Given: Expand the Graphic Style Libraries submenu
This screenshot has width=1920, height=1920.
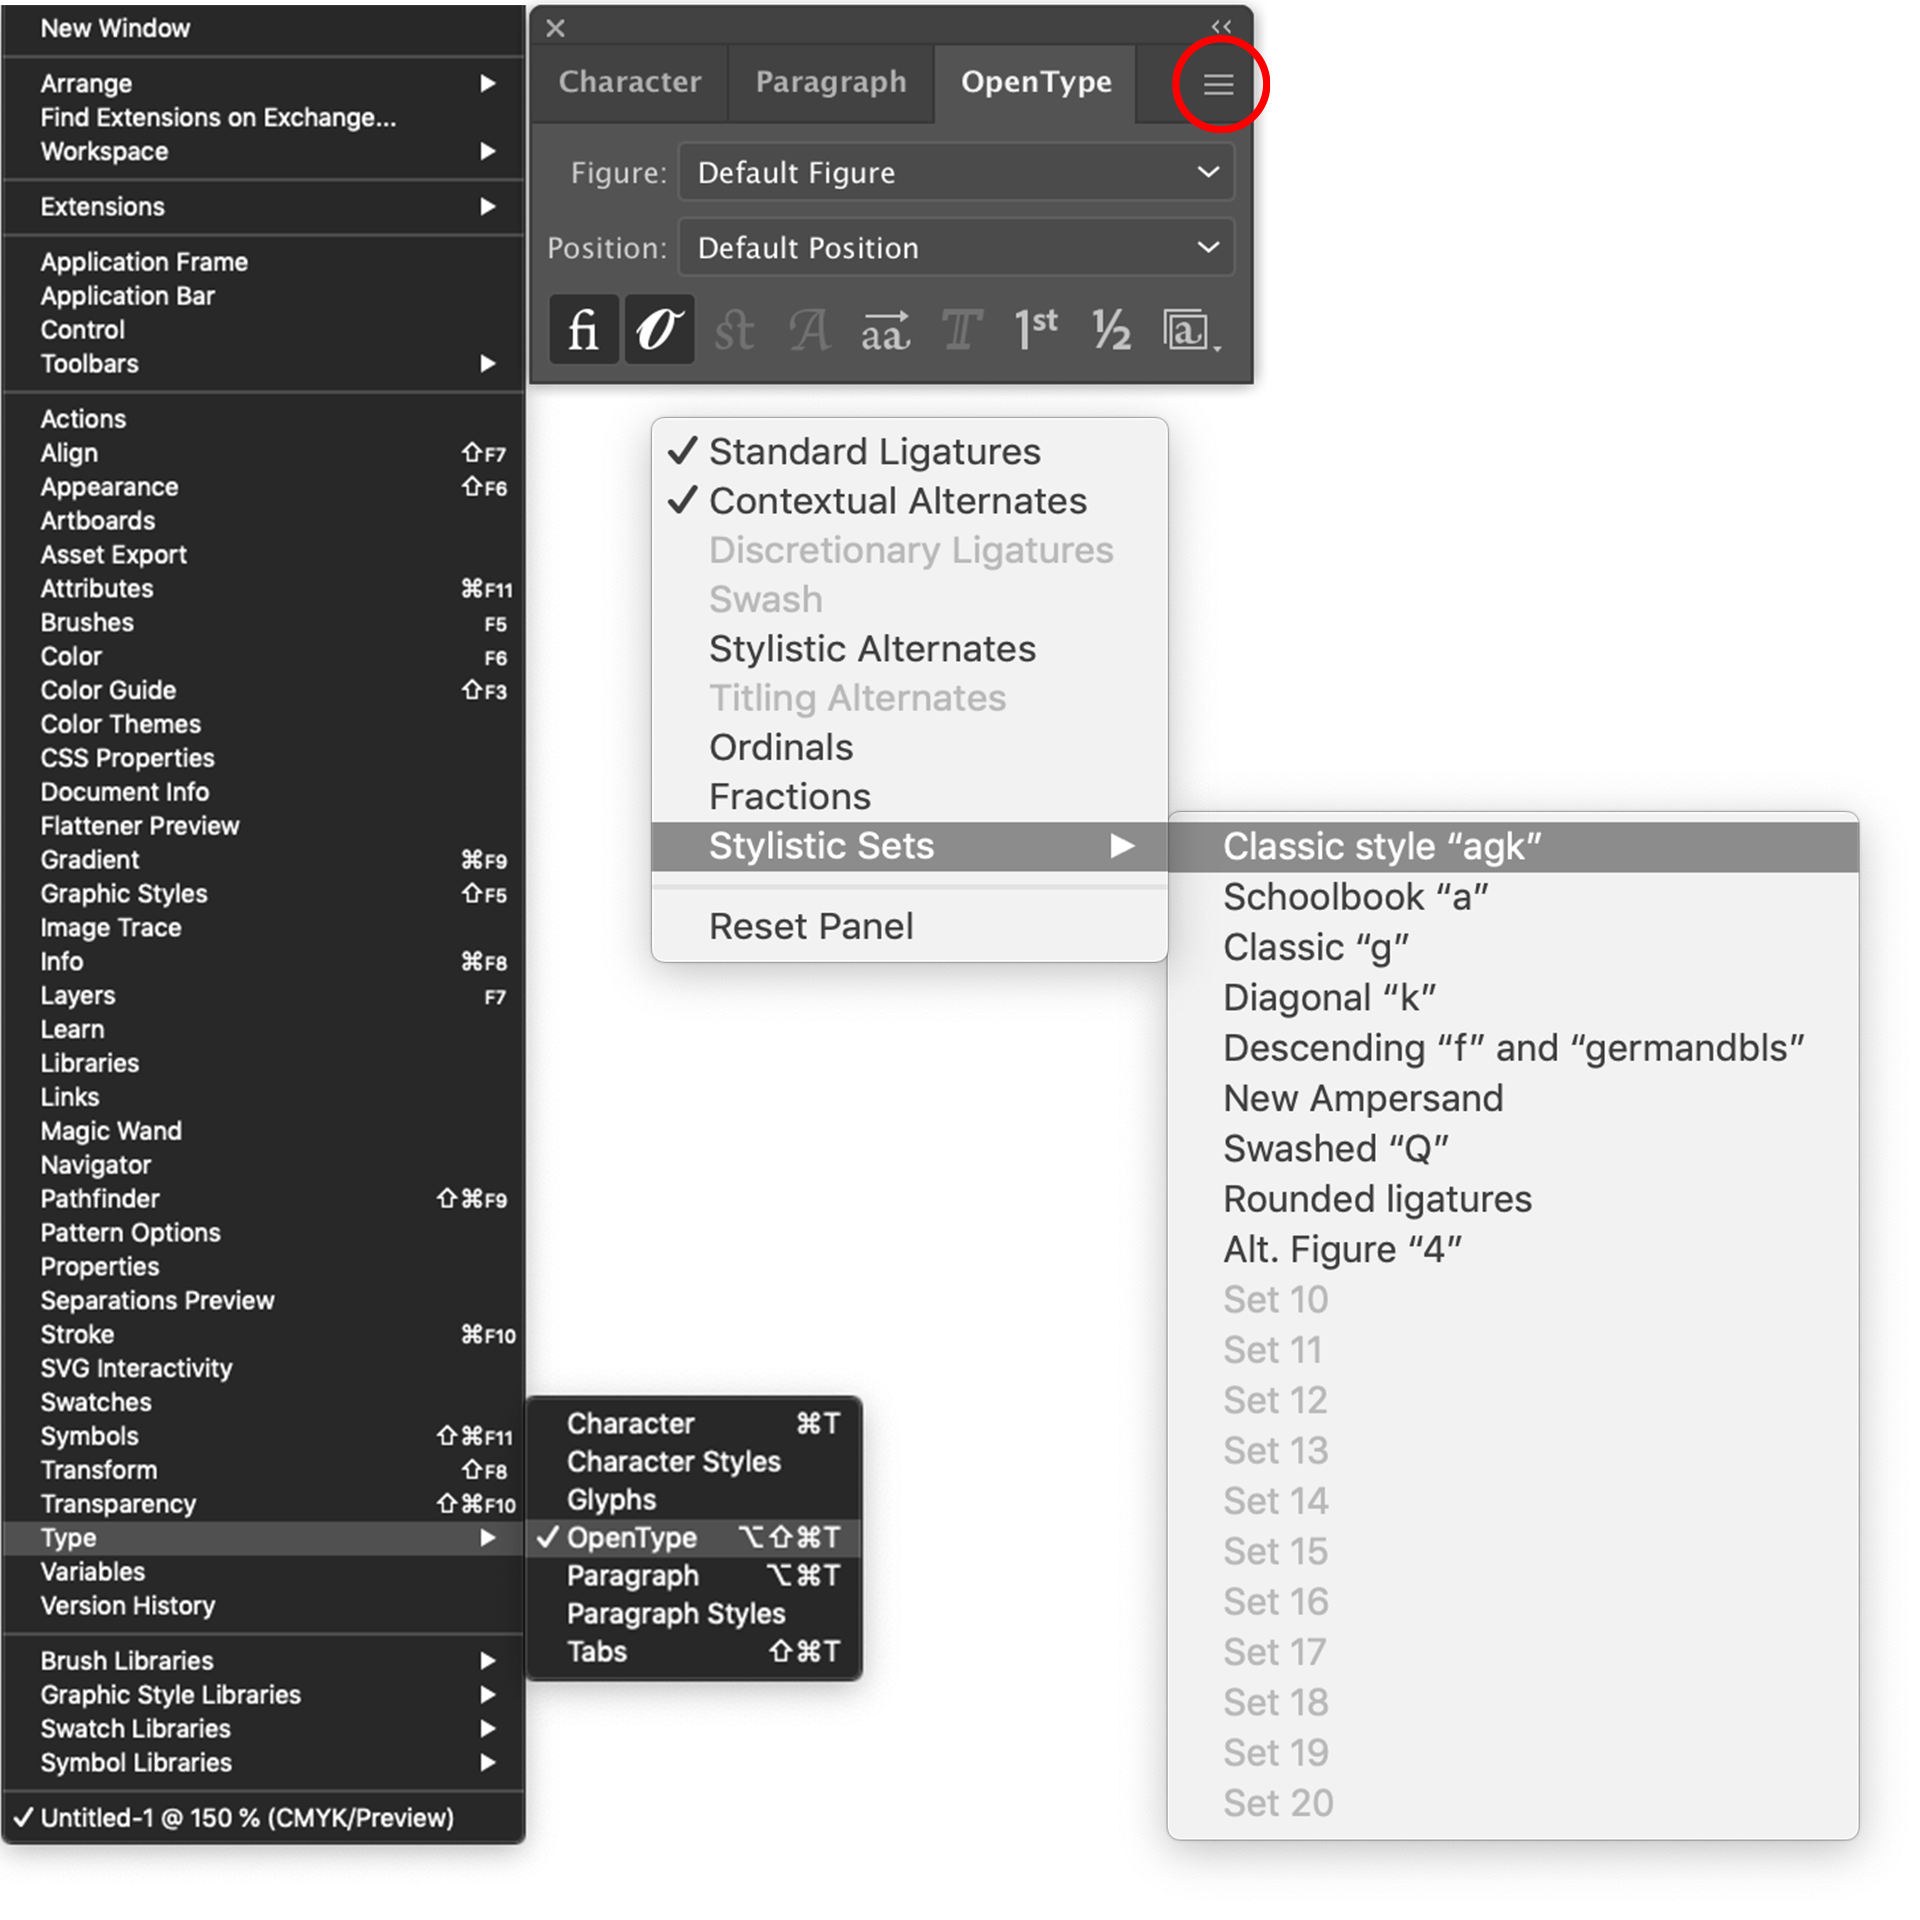Looking at the screenshot, I should click(263, 1694).
